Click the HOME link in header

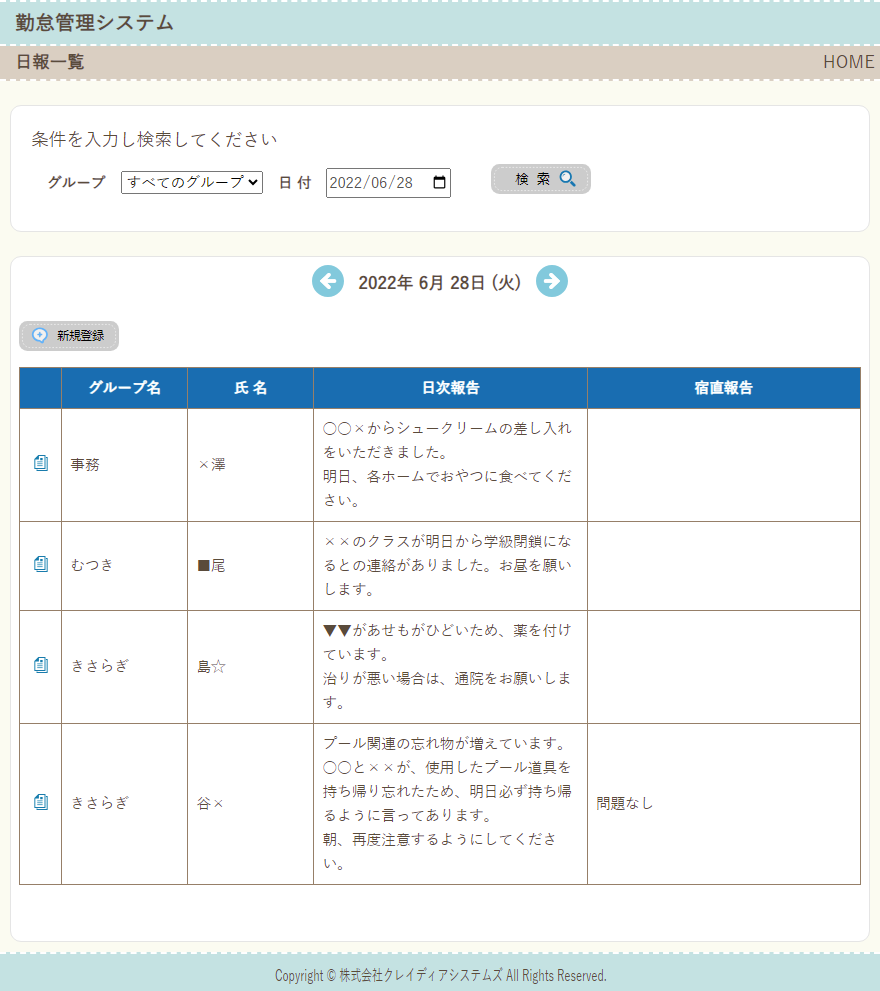848,62
